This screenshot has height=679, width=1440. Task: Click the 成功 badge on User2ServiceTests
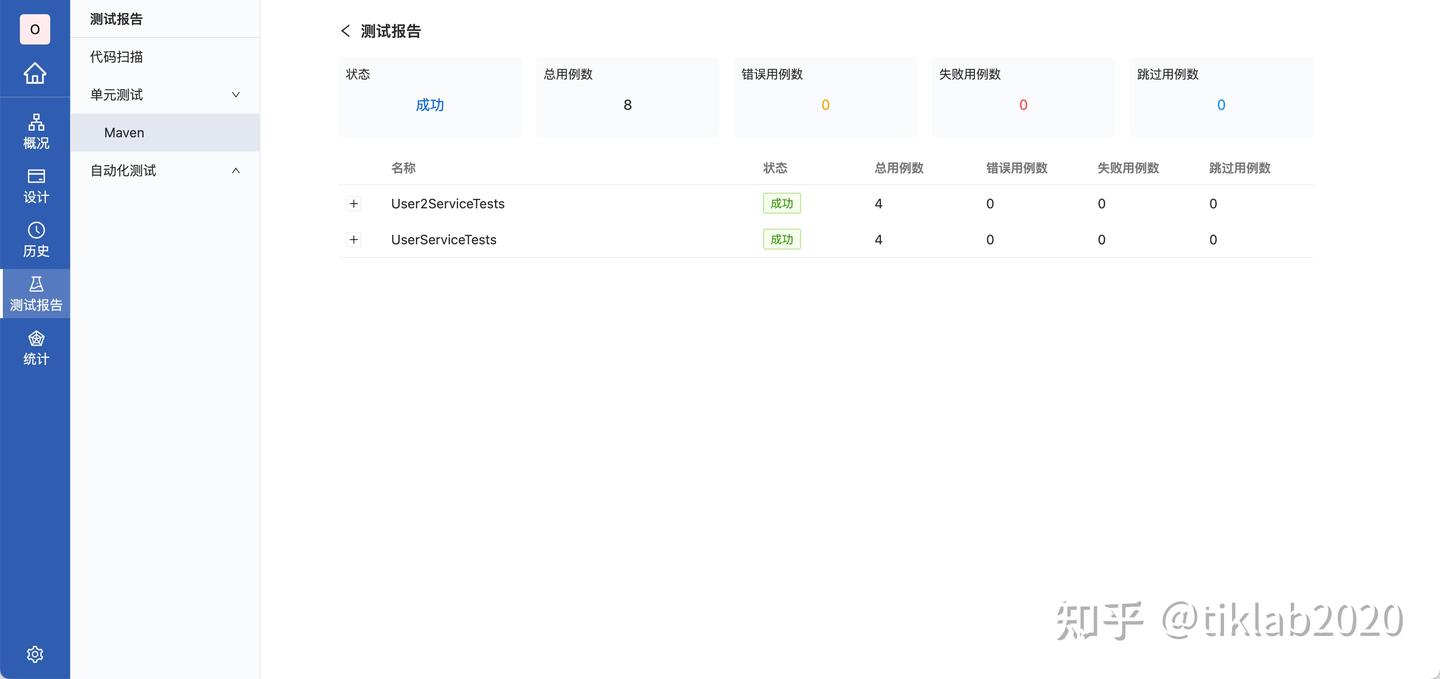781,203
